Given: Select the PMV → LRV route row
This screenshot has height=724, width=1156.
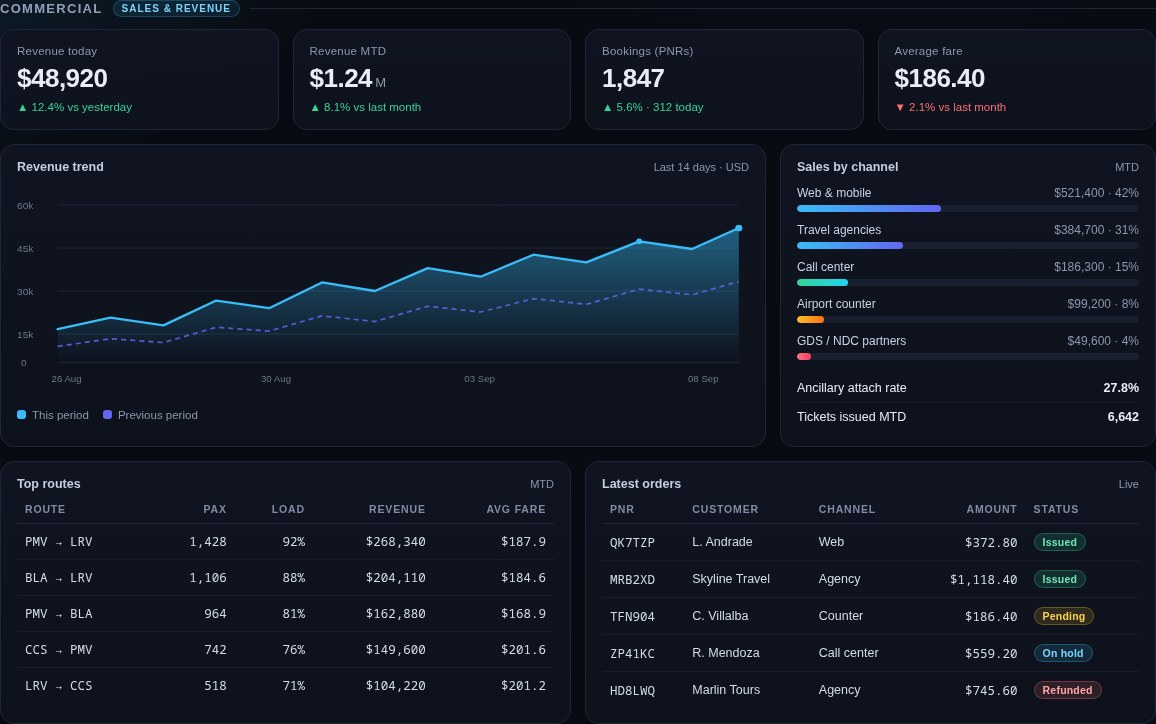Looking at the screenshot, I should pyautogui.click(x=285, y=542).
